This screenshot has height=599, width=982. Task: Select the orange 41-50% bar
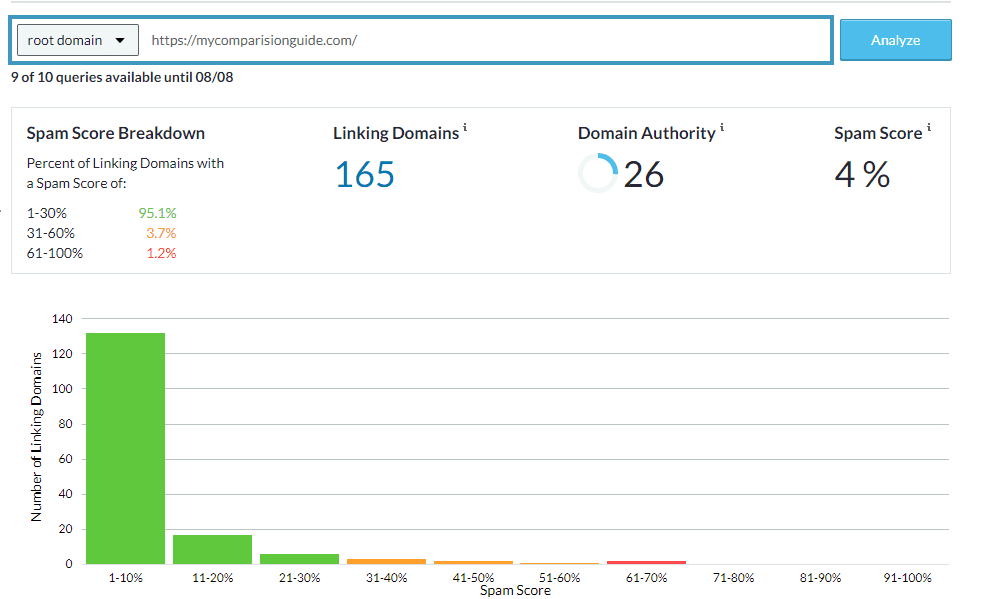pyautogui.click(x=473, y=562)
